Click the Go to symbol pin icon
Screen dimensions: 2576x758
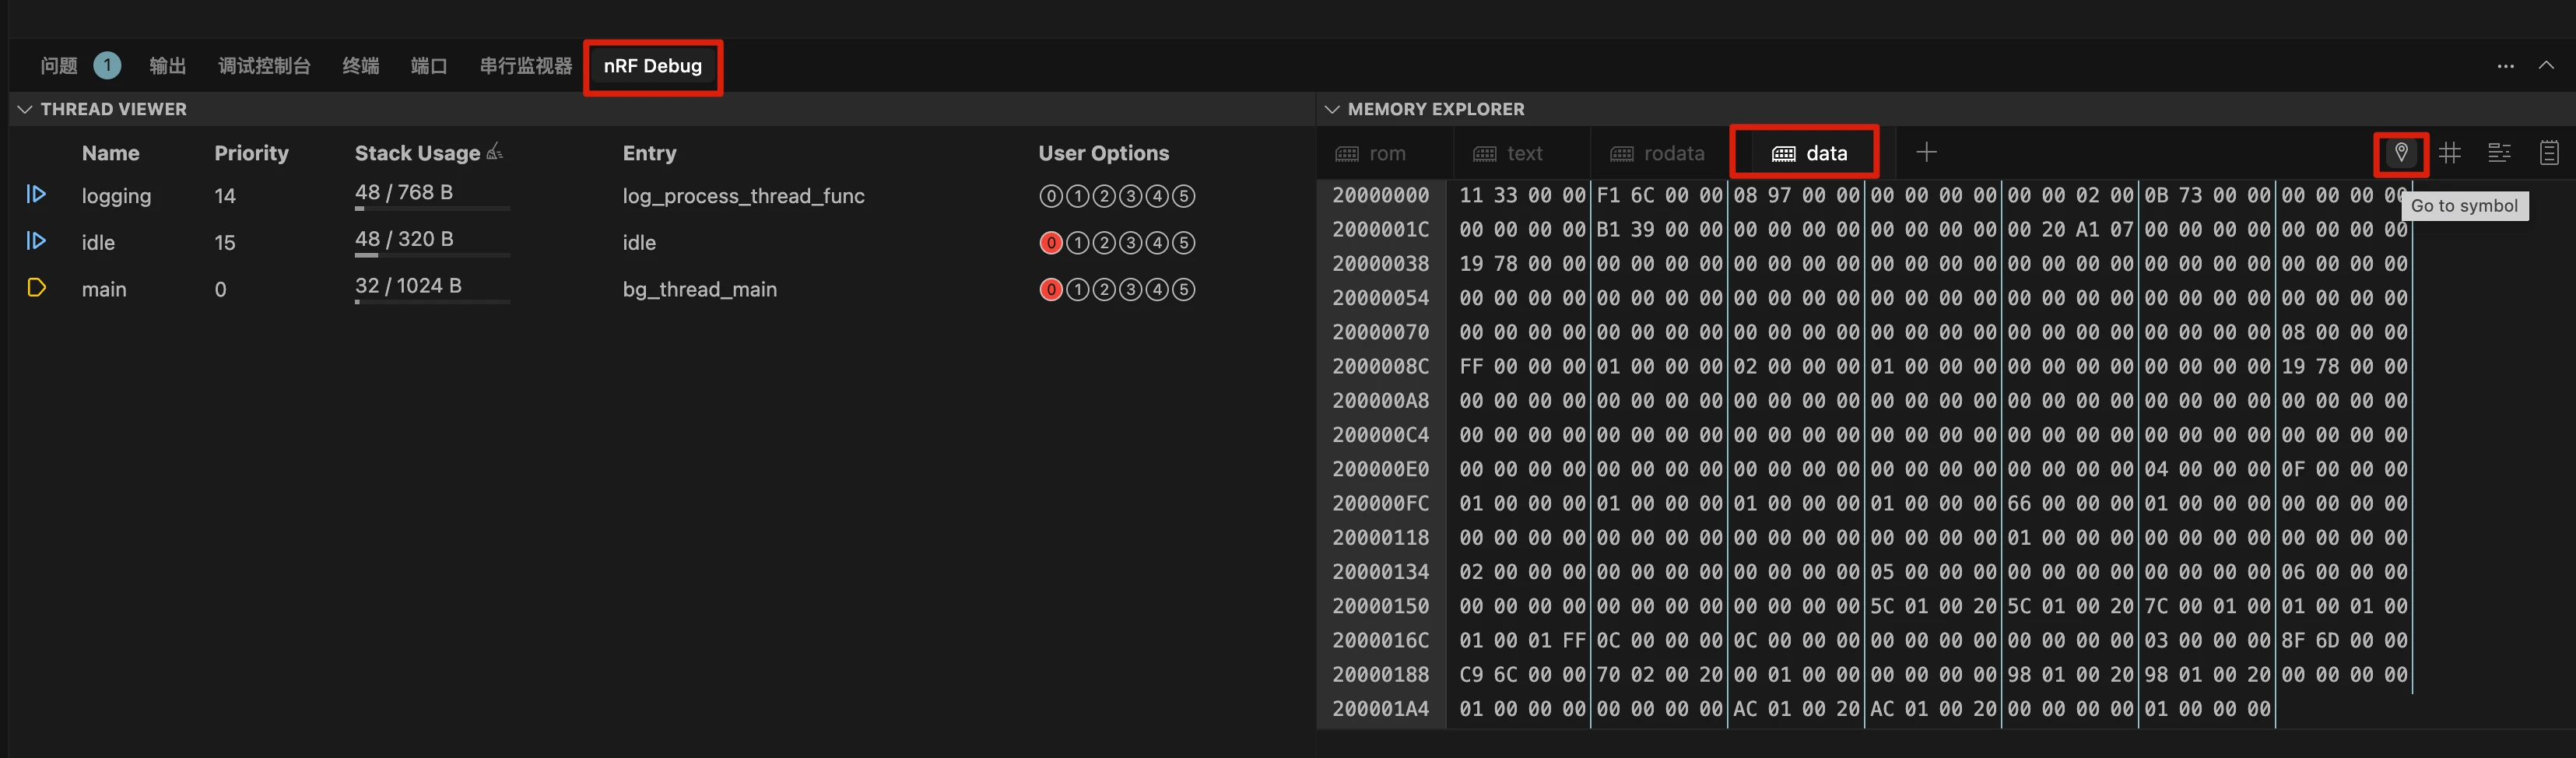coord(2400,153)
